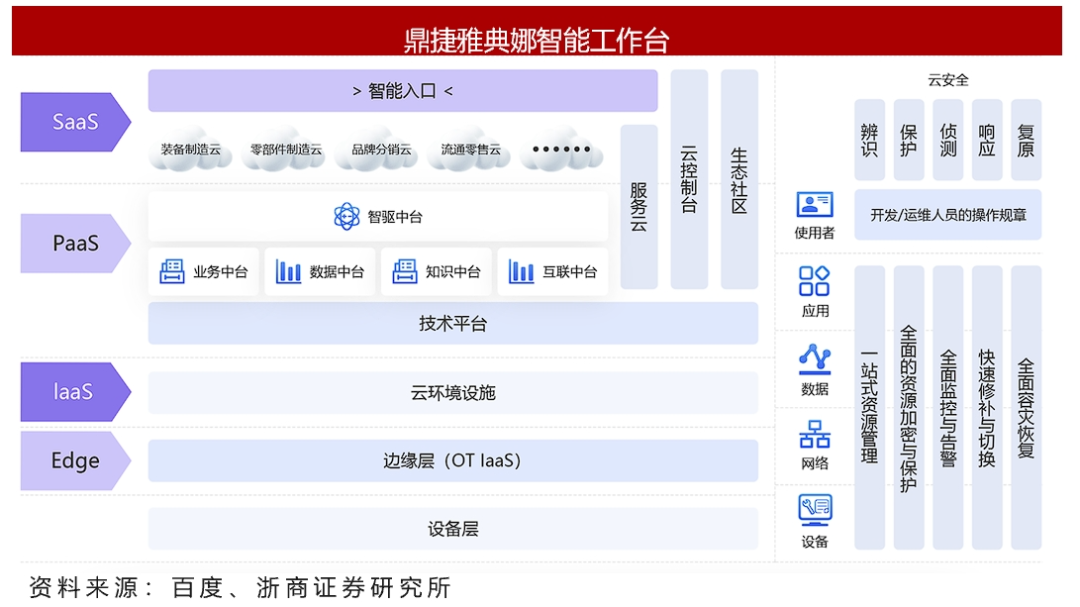Select the printer icon beside 知识中台

click(405, 271)
